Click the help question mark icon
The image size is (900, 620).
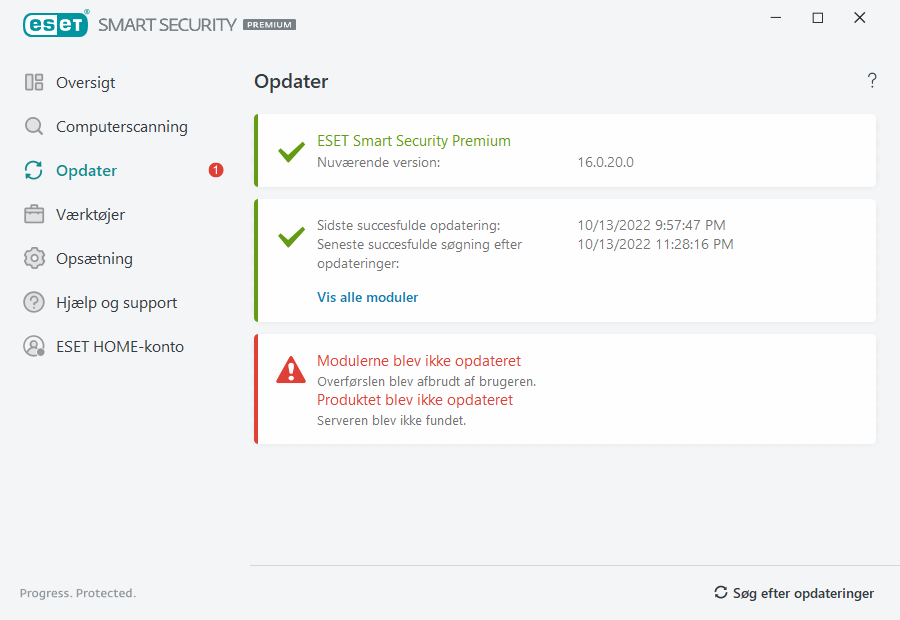(872, 81)
